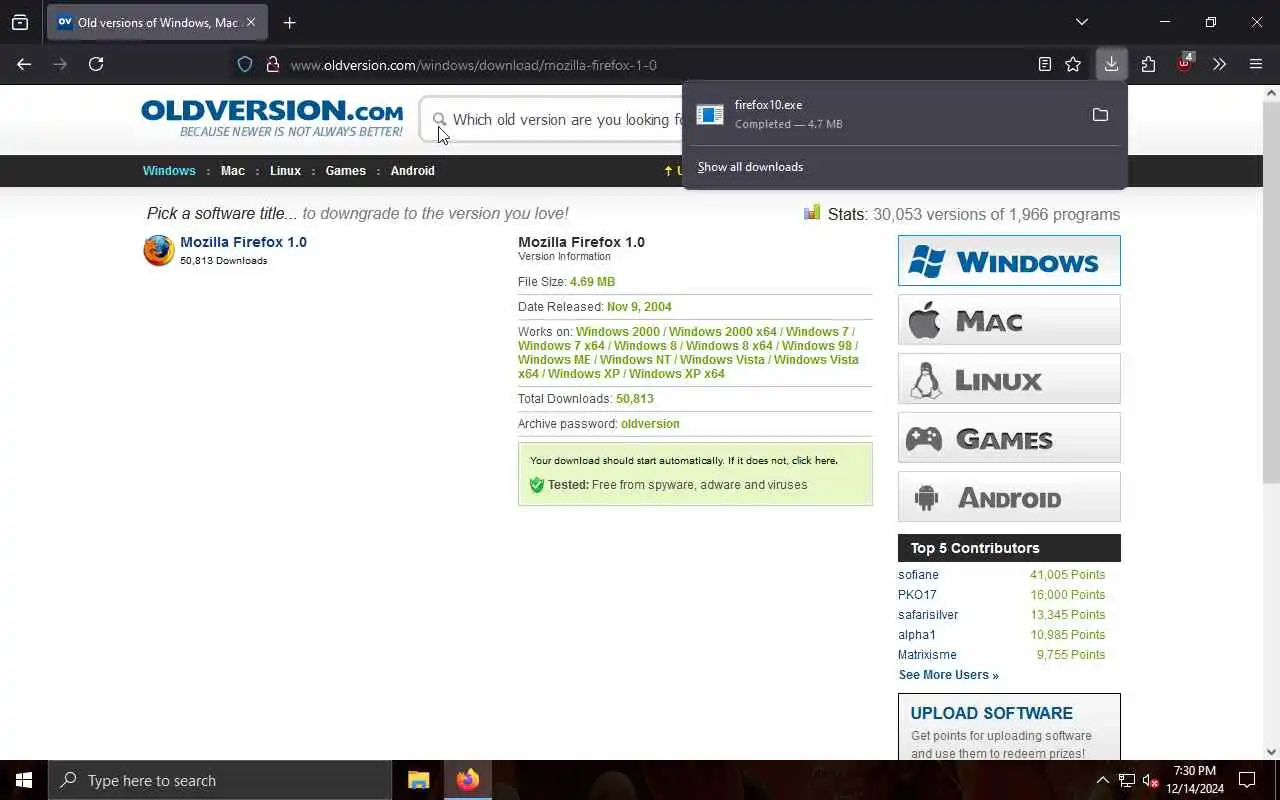Reload the current page
1280x800 pixels.
click(96, 64)
